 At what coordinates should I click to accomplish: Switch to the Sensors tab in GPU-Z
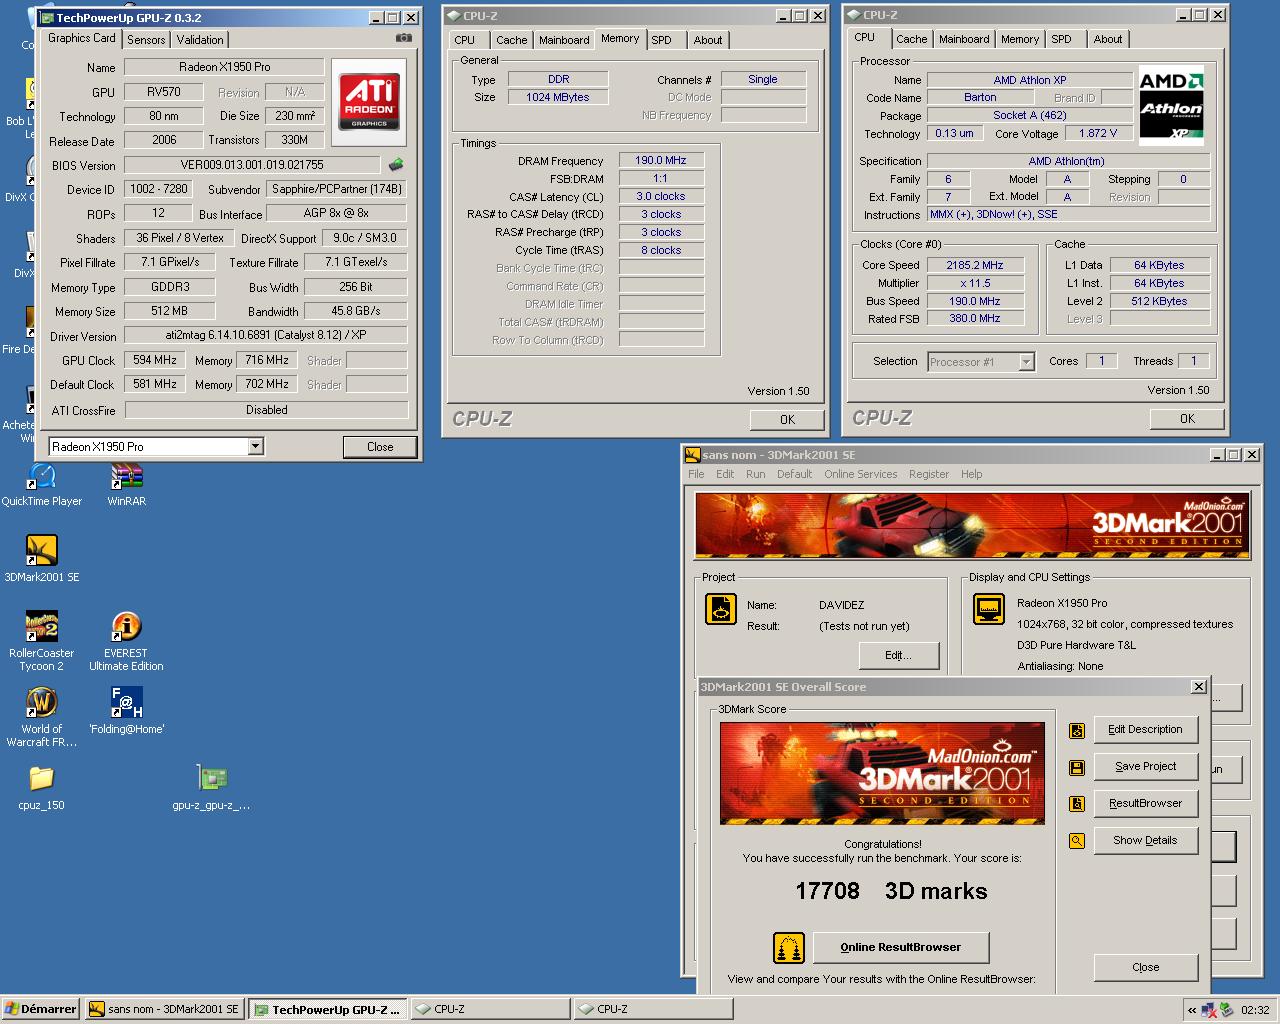tap(146, 40)
